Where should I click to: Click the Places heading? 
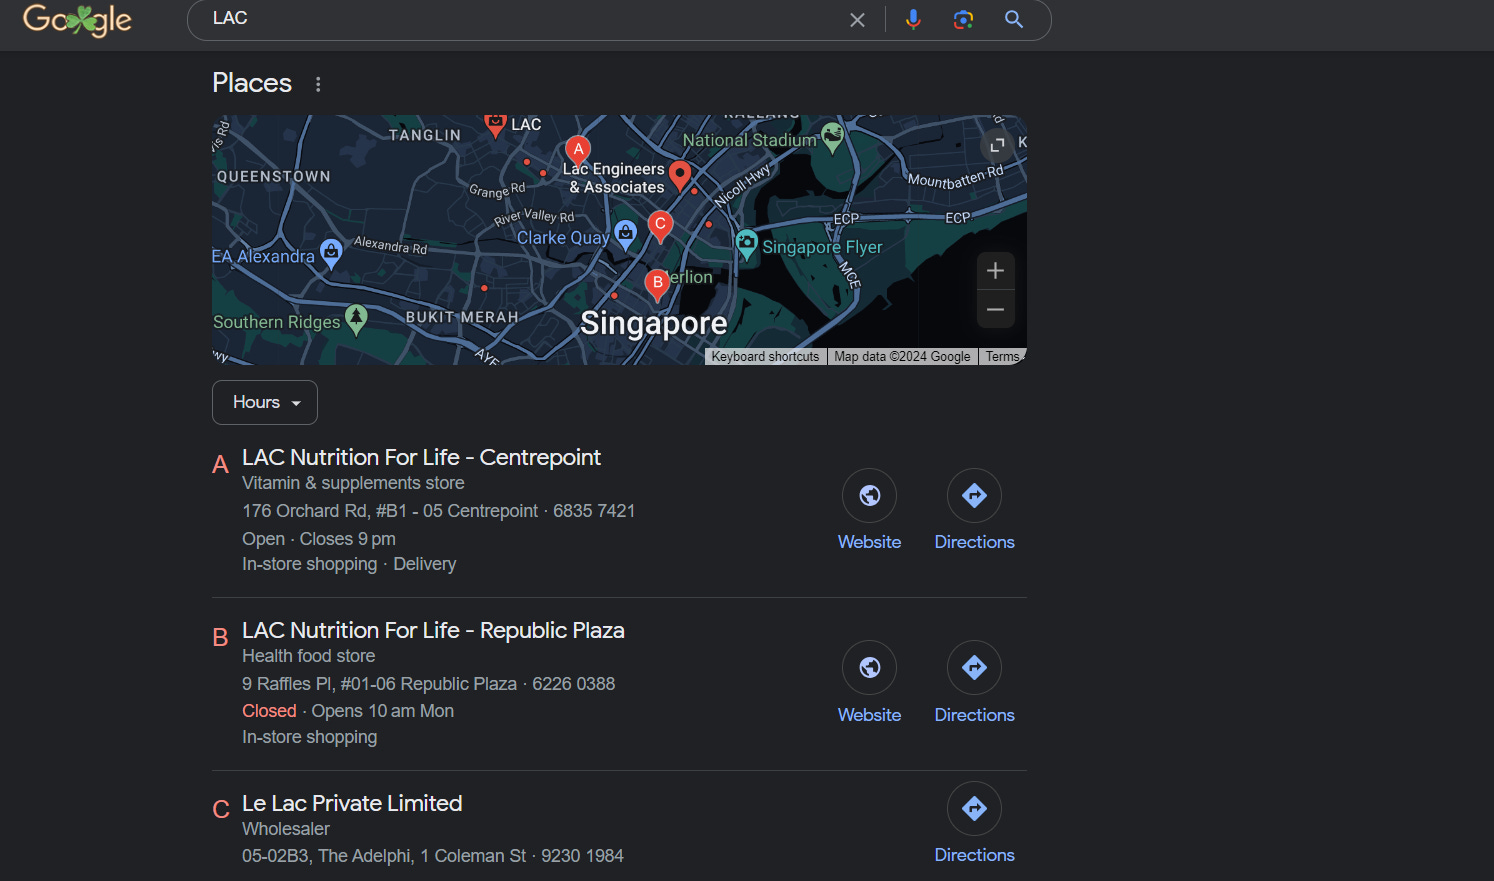252,83
